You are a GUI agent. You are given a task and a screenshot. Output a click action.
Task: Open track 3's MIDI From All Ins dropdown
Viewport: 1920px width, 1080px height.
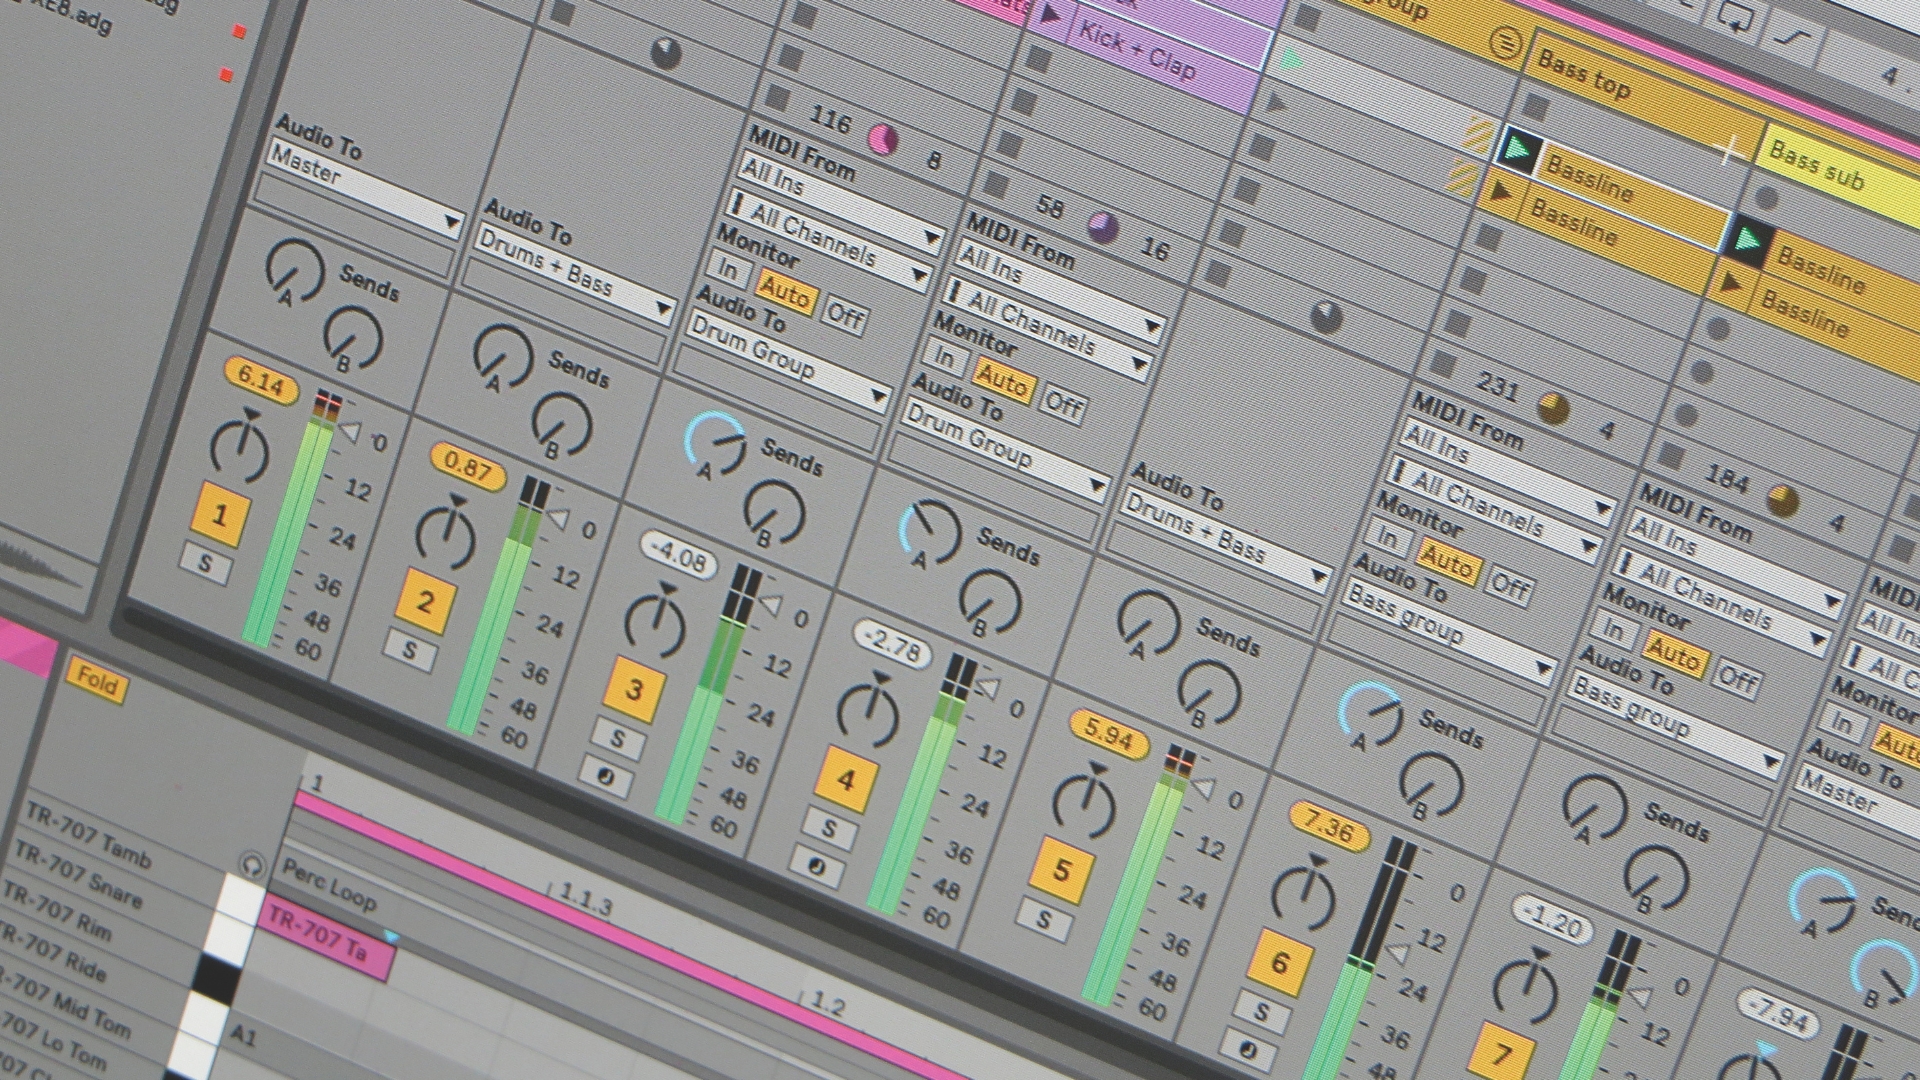coord(842,204)
